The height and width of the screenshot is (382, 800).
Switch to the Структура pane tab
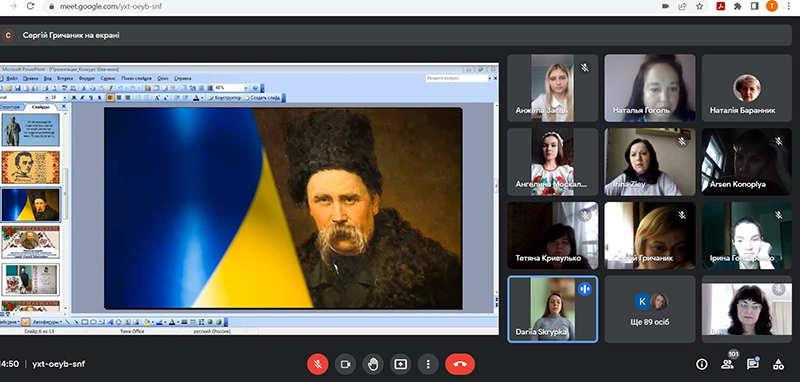tap(11, 107)
